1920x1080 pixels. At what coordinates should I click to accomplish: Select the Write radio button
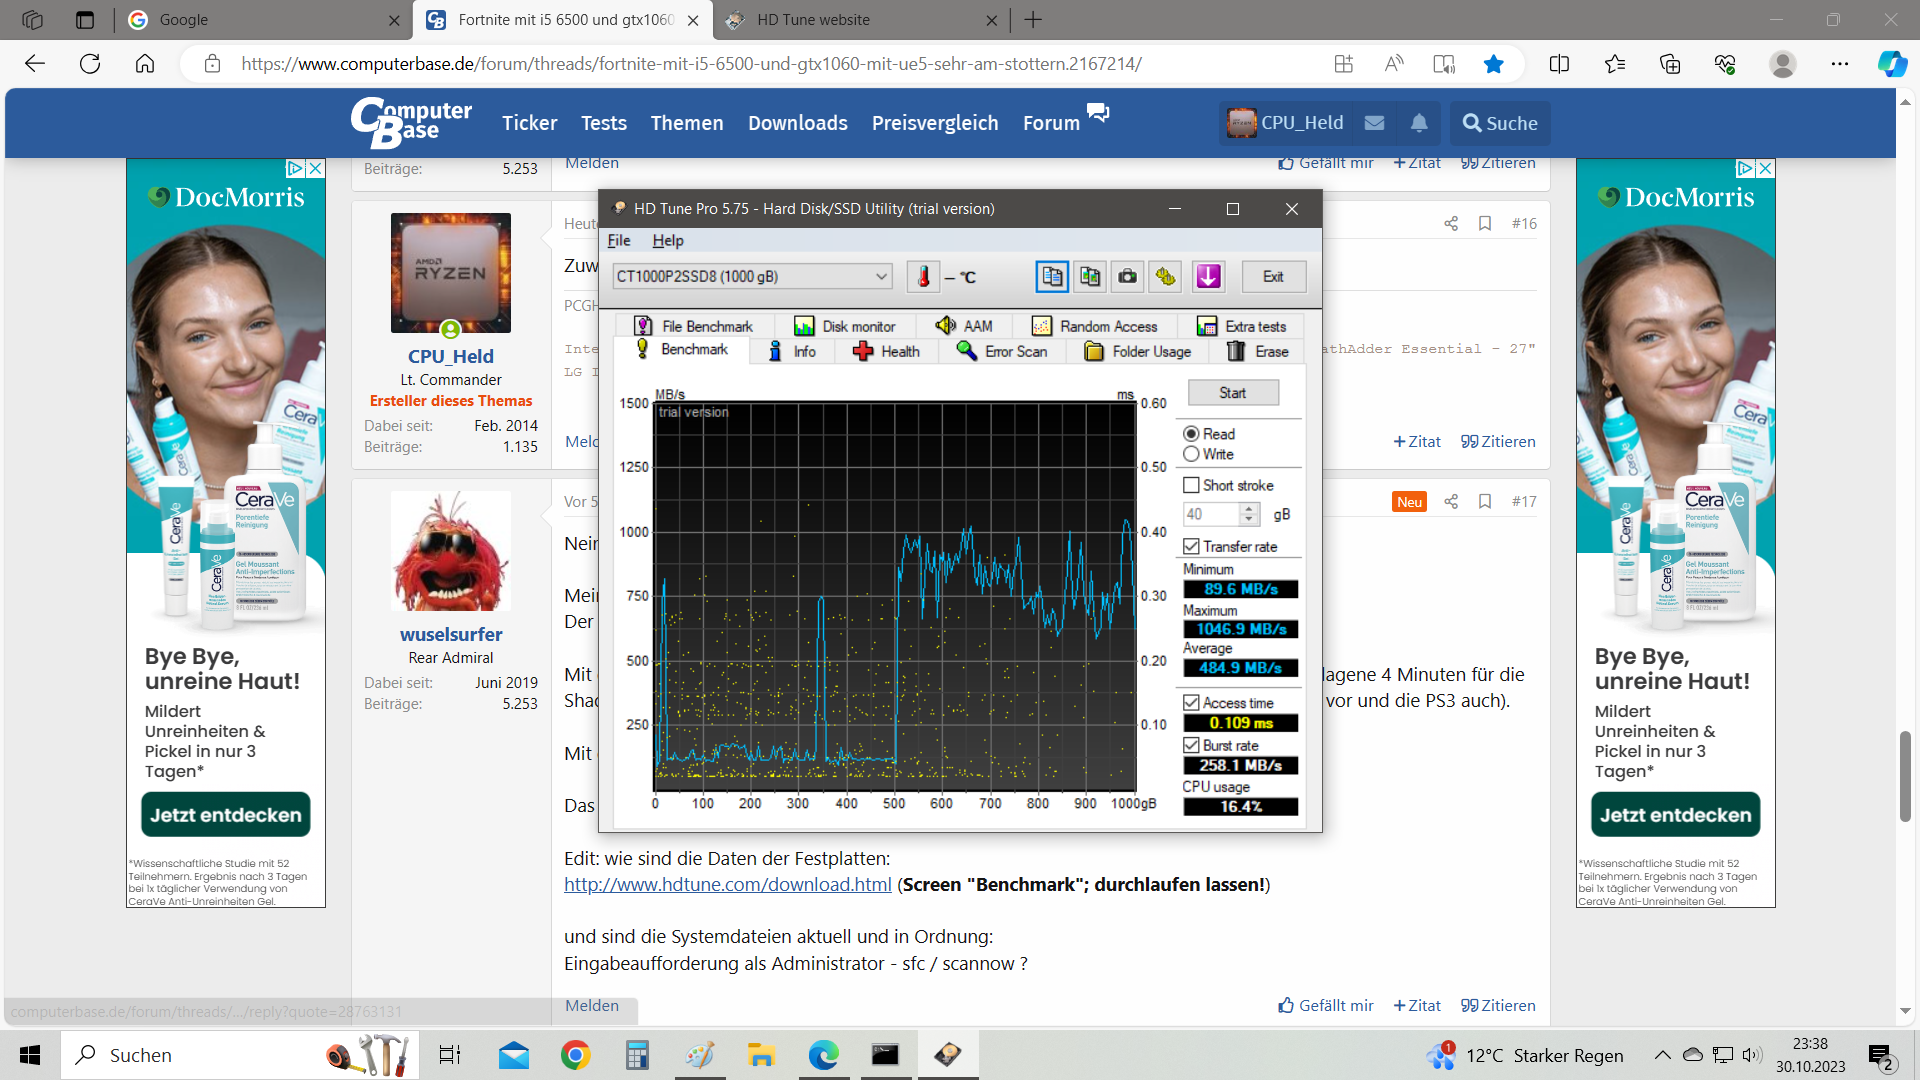1191,454
